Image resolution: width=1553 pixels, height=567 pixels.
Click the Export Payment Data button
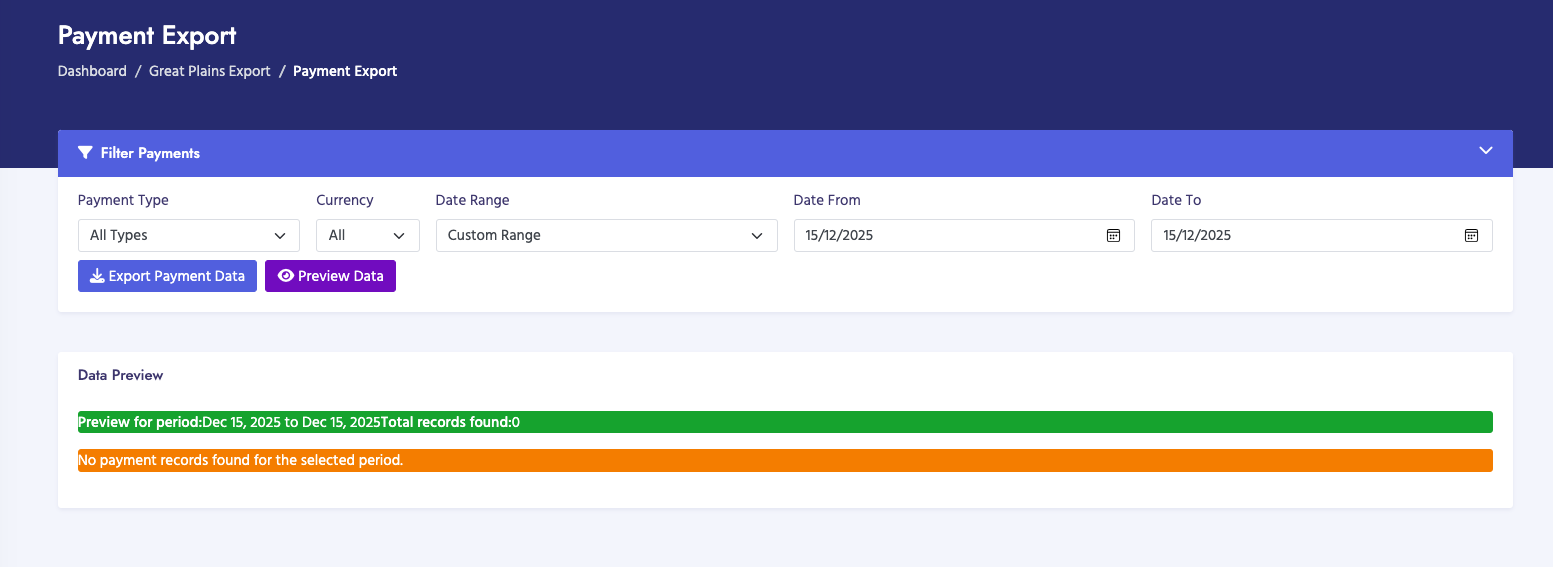click(x=167, y=276)
